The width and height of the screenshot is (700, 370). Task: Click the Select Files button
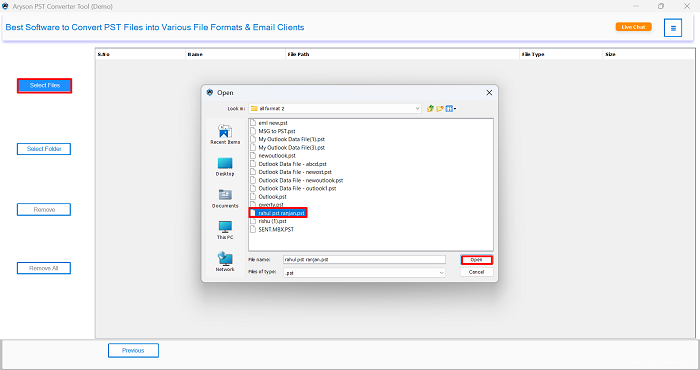point(44,85)
